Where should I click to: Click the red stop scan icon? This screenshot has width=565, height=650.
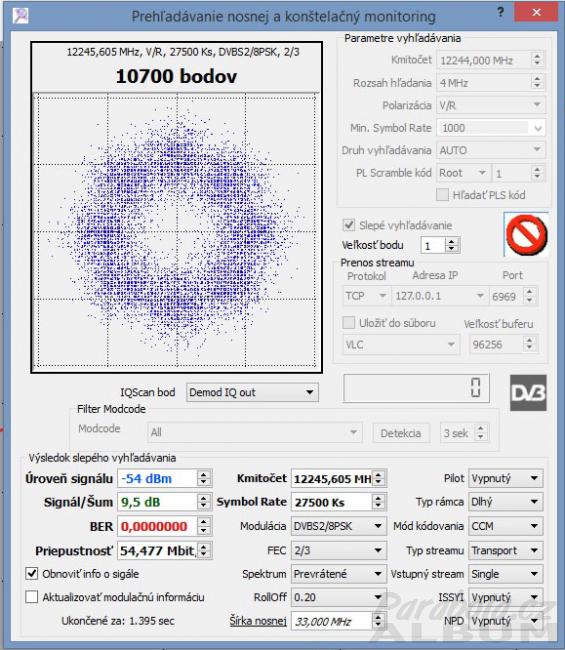pos(526,235)
